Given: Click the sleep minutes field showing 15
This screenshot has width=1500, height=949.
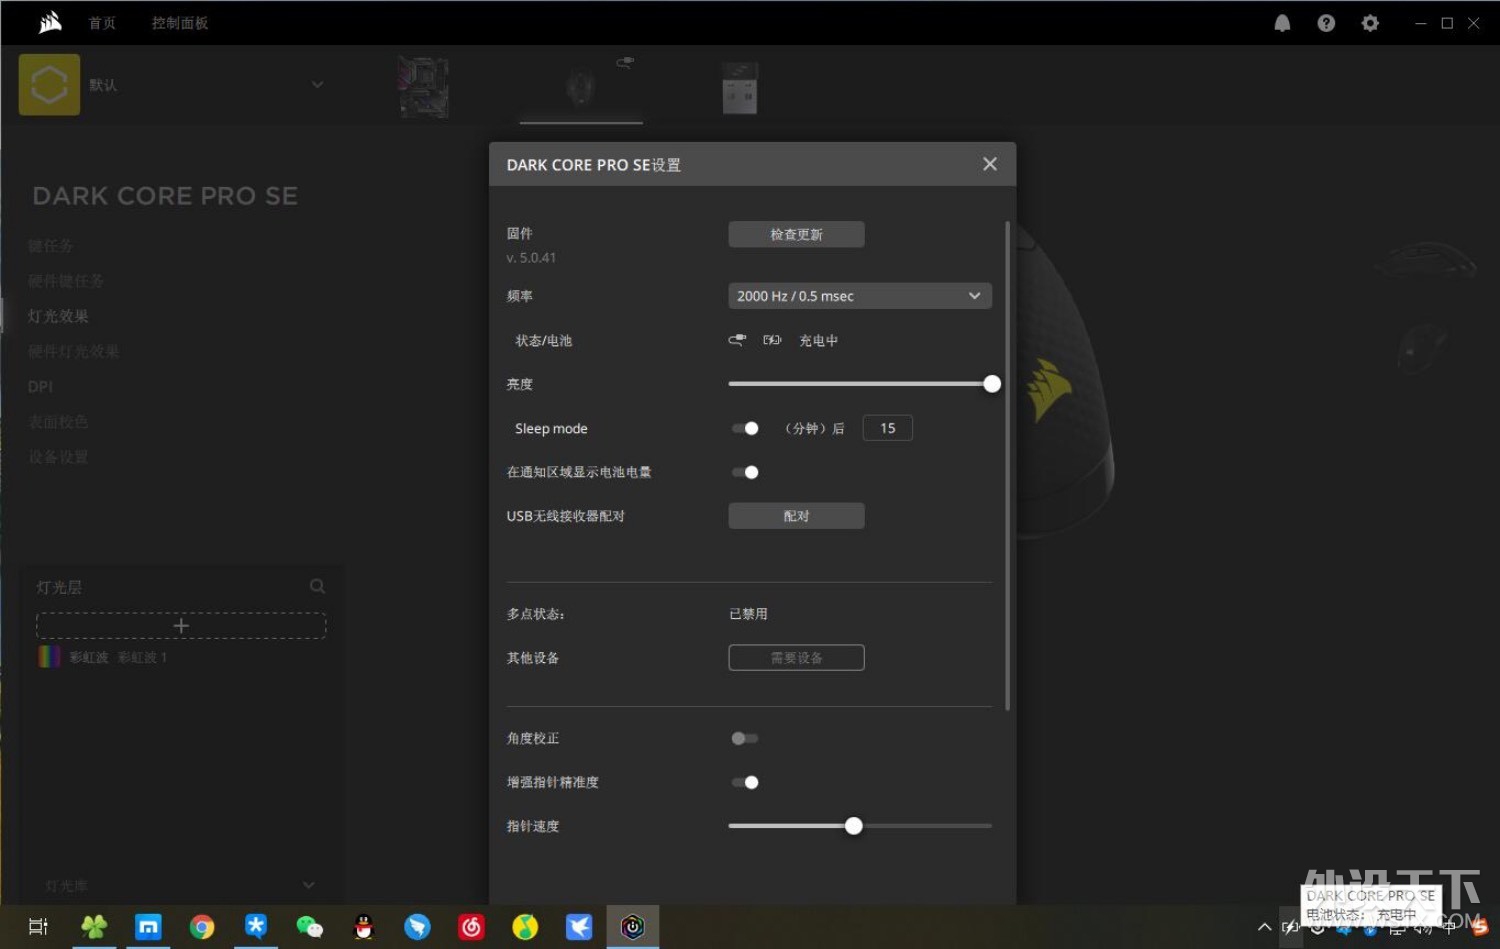Looking at the screenshot, I should pos(887,428).
